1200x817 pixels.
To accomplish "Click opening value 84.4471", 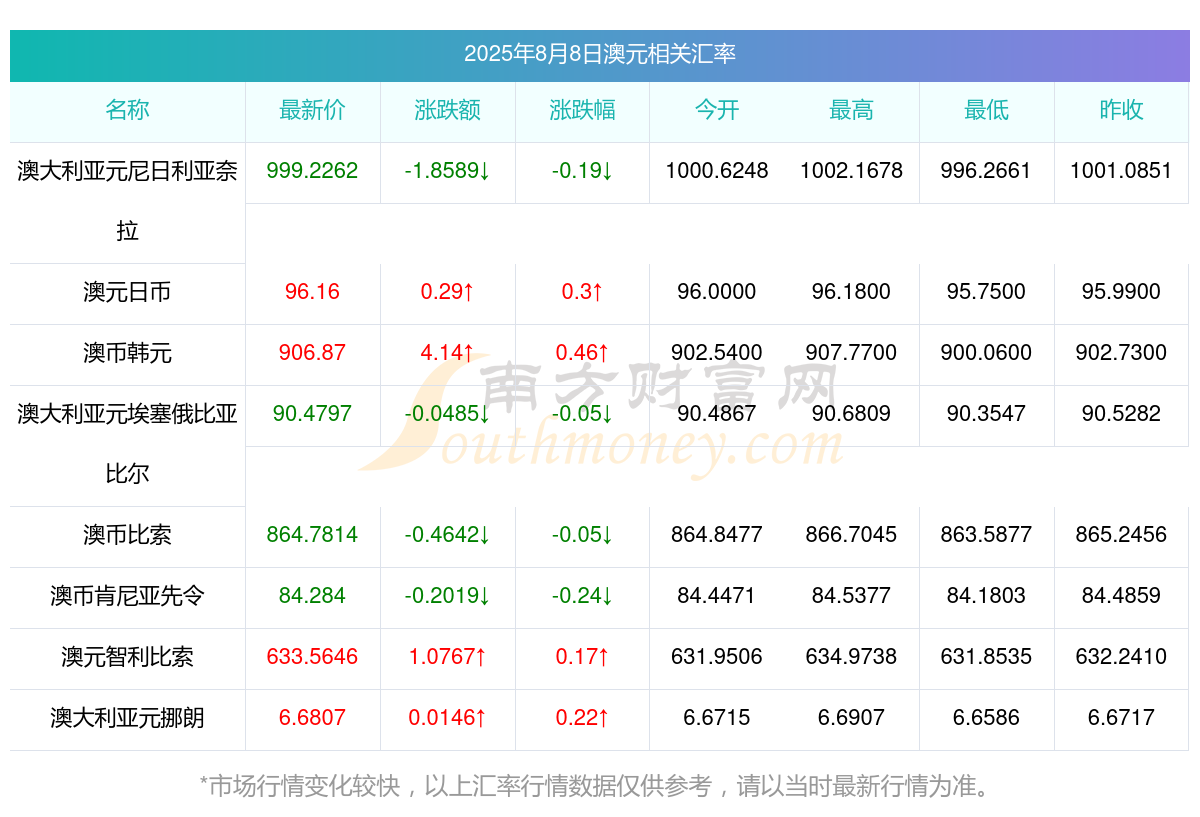I will point(717,596).
